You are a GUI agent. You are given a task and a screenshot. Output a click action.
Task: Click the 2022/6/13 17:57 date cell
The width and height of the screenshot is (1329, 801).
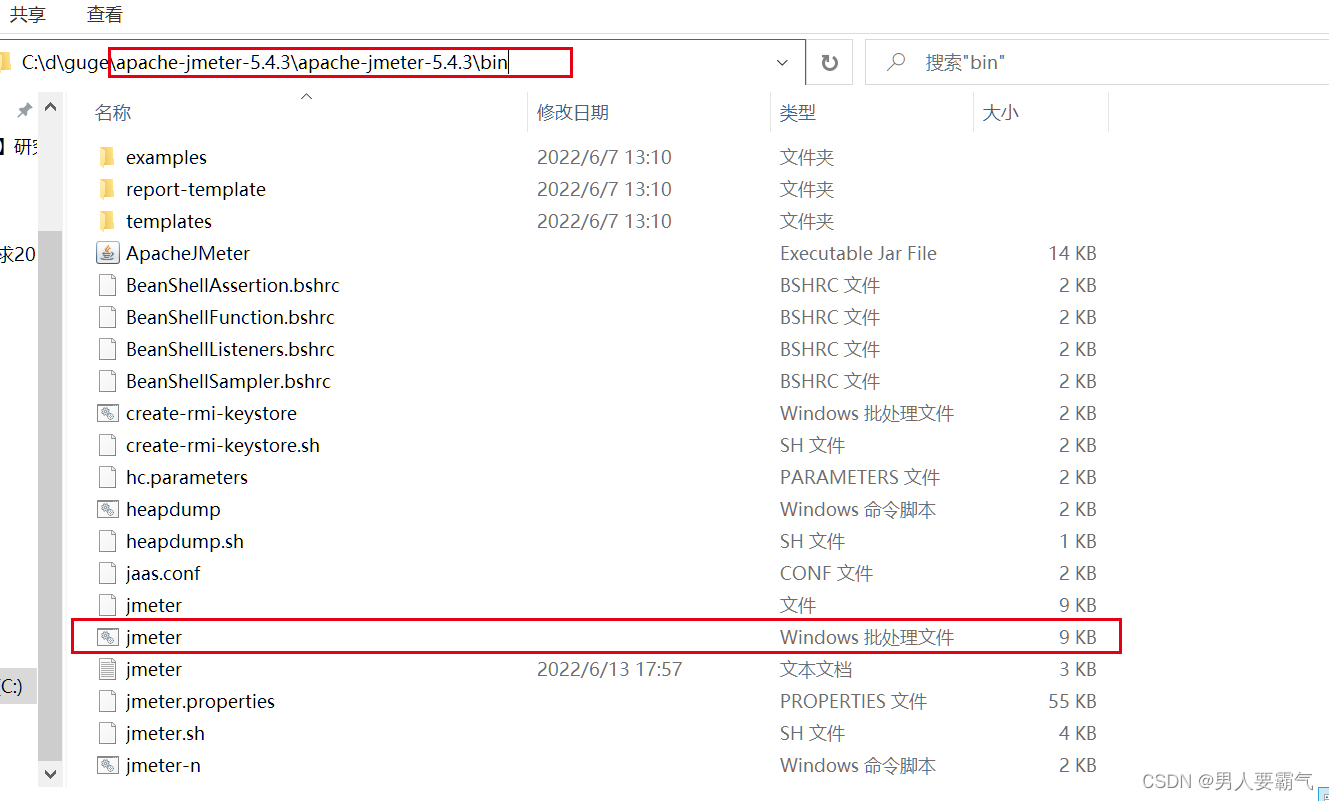[x=610, y=669]
